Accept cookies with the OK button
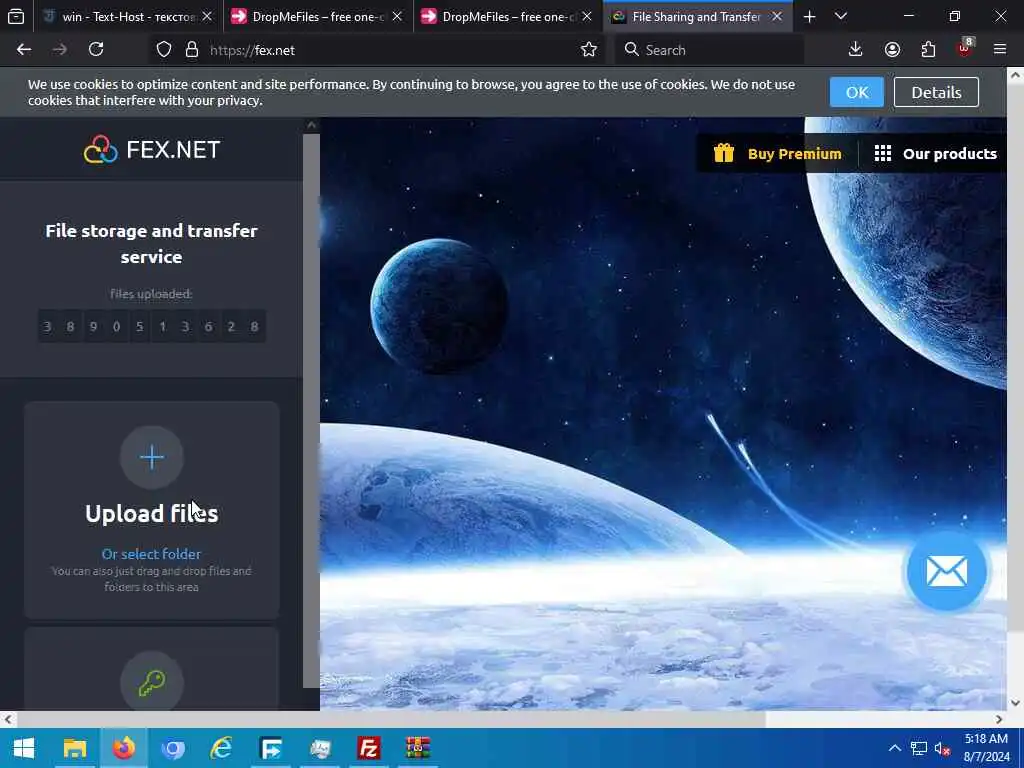The width and height of the screenshot is (1024, 768). 857,92
